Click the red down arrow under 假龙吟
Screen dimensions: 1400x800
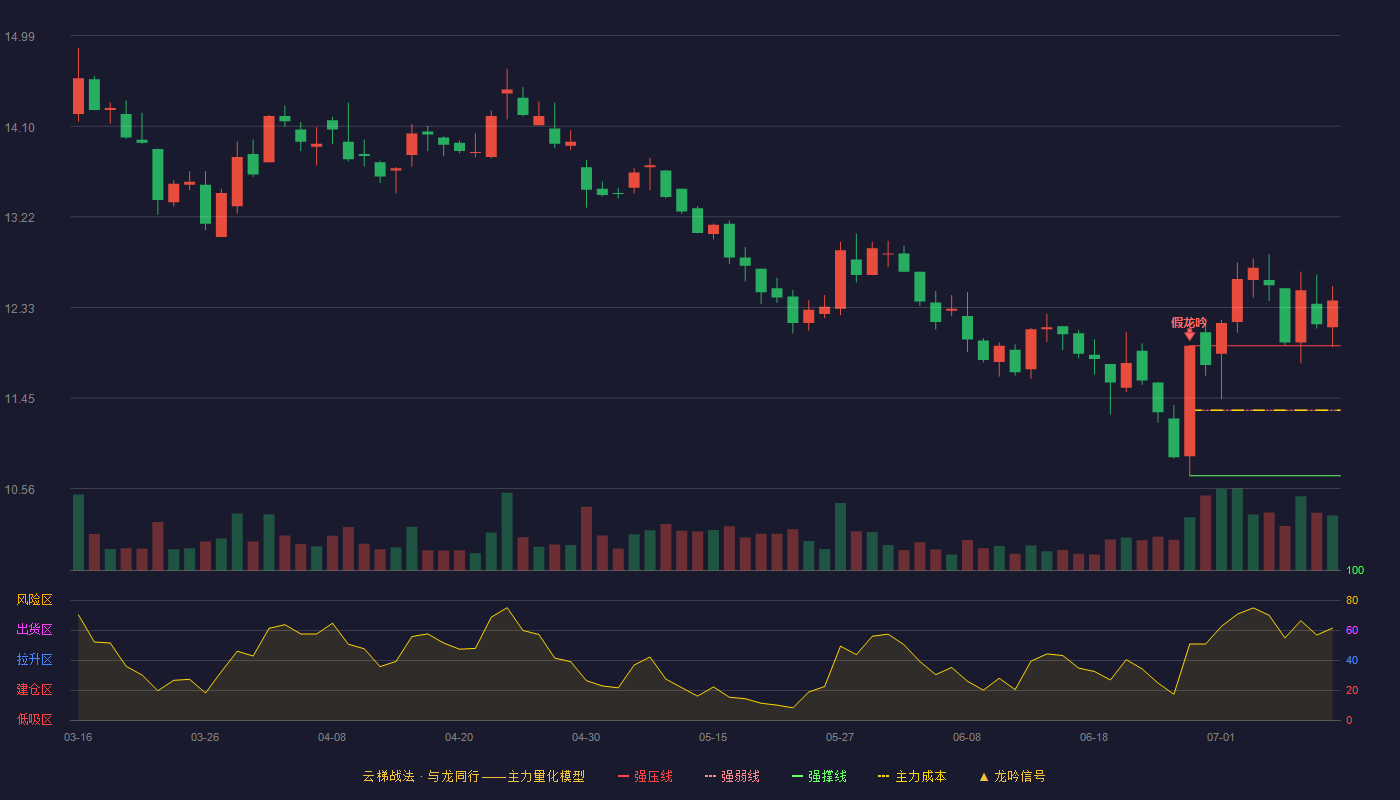pyautogui.click(x=1190, y=335)
